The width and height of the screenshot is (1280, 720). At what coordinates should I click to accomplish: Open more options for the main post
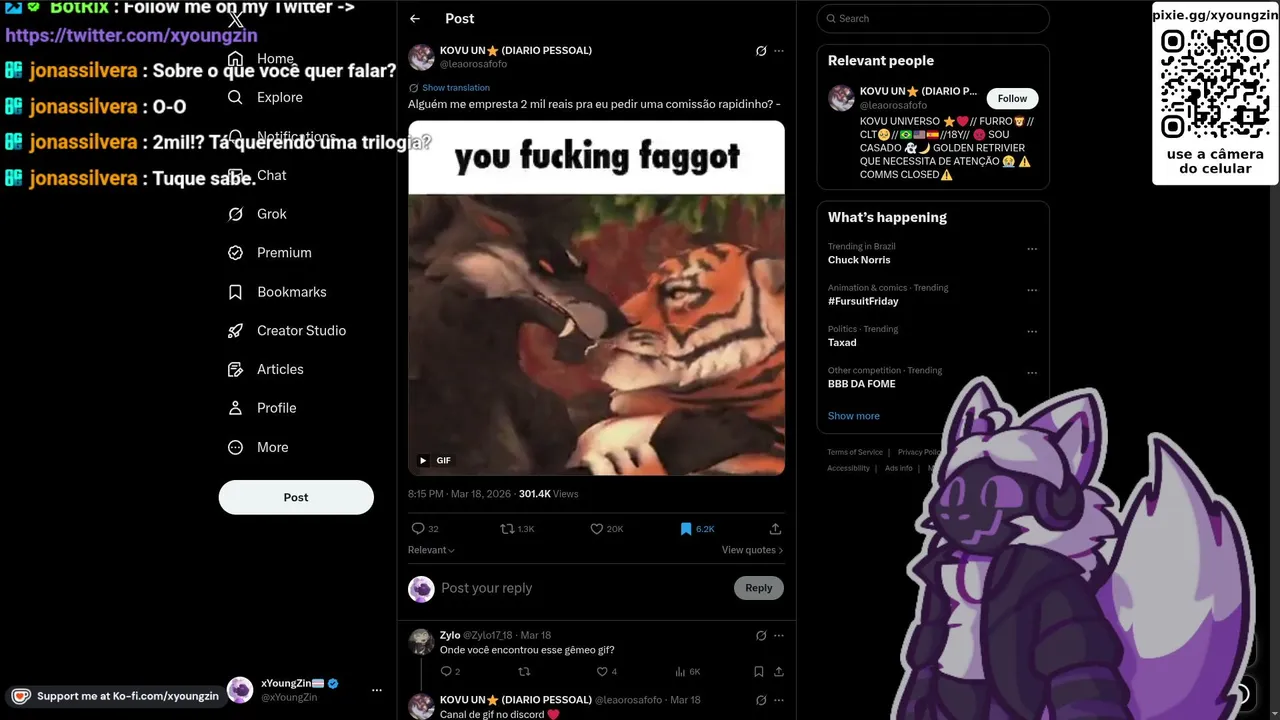coord(779,51)
